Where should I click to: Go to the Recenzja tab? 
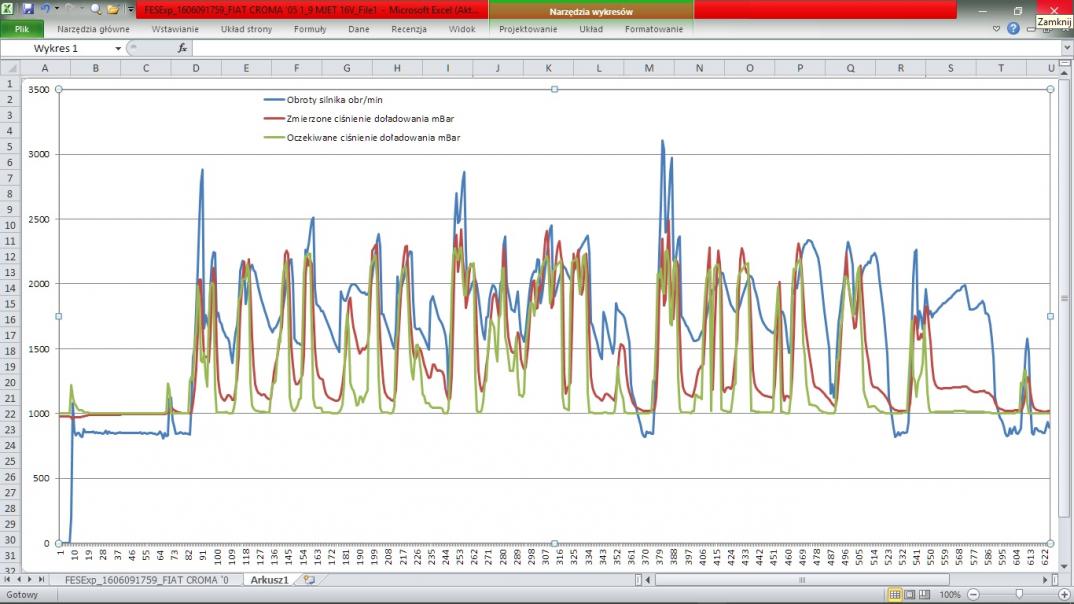[409, 29]
